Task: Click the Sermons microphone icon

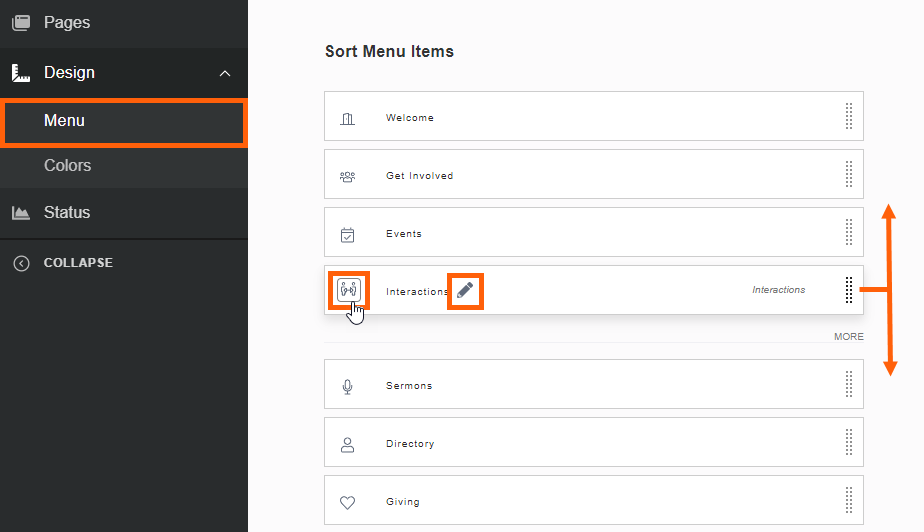Action: (347, 386)
